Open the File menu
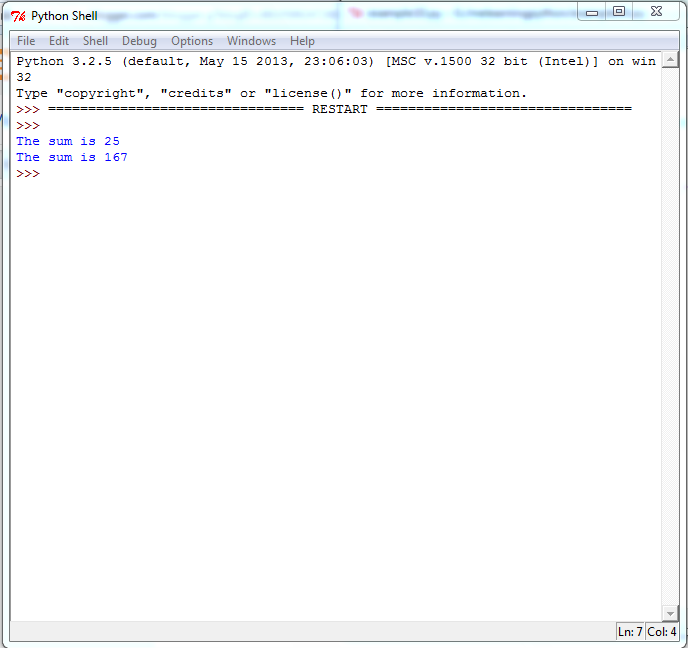Image resolution: width=688 pixels, height=648 pixels. coord(26,41)
